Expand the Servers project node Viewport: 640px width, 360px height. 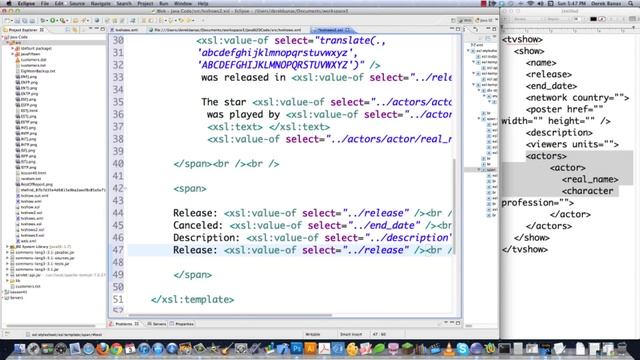(3, 298)
